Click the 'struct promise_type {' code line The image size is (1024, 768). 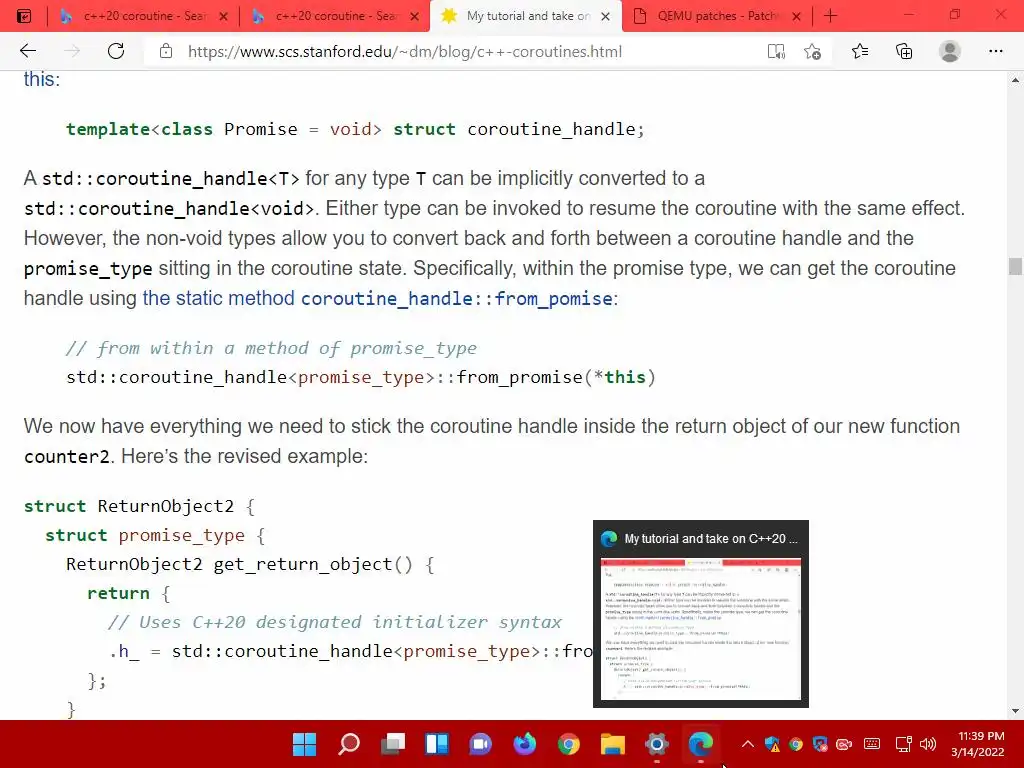155,536
